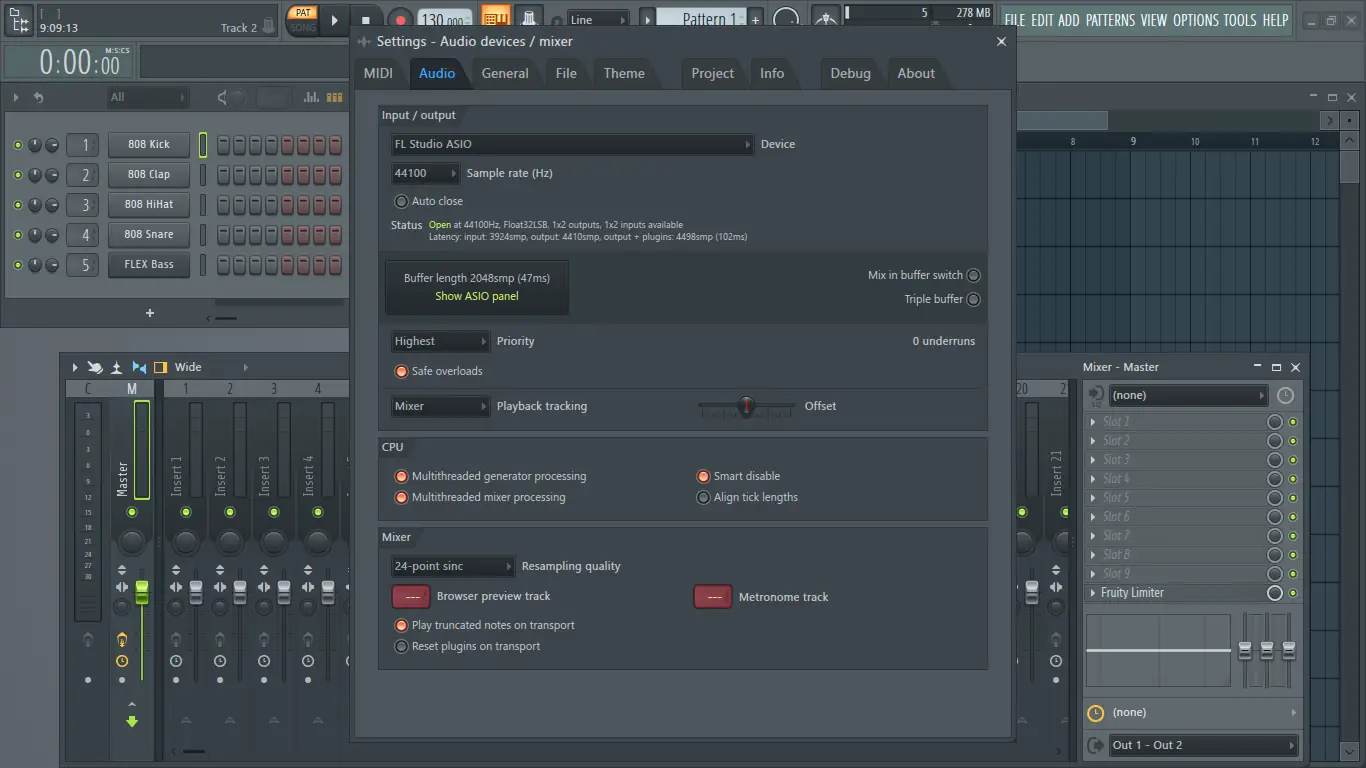
Task: Toggle Auto close in audio settings
Action: (401, 200)
